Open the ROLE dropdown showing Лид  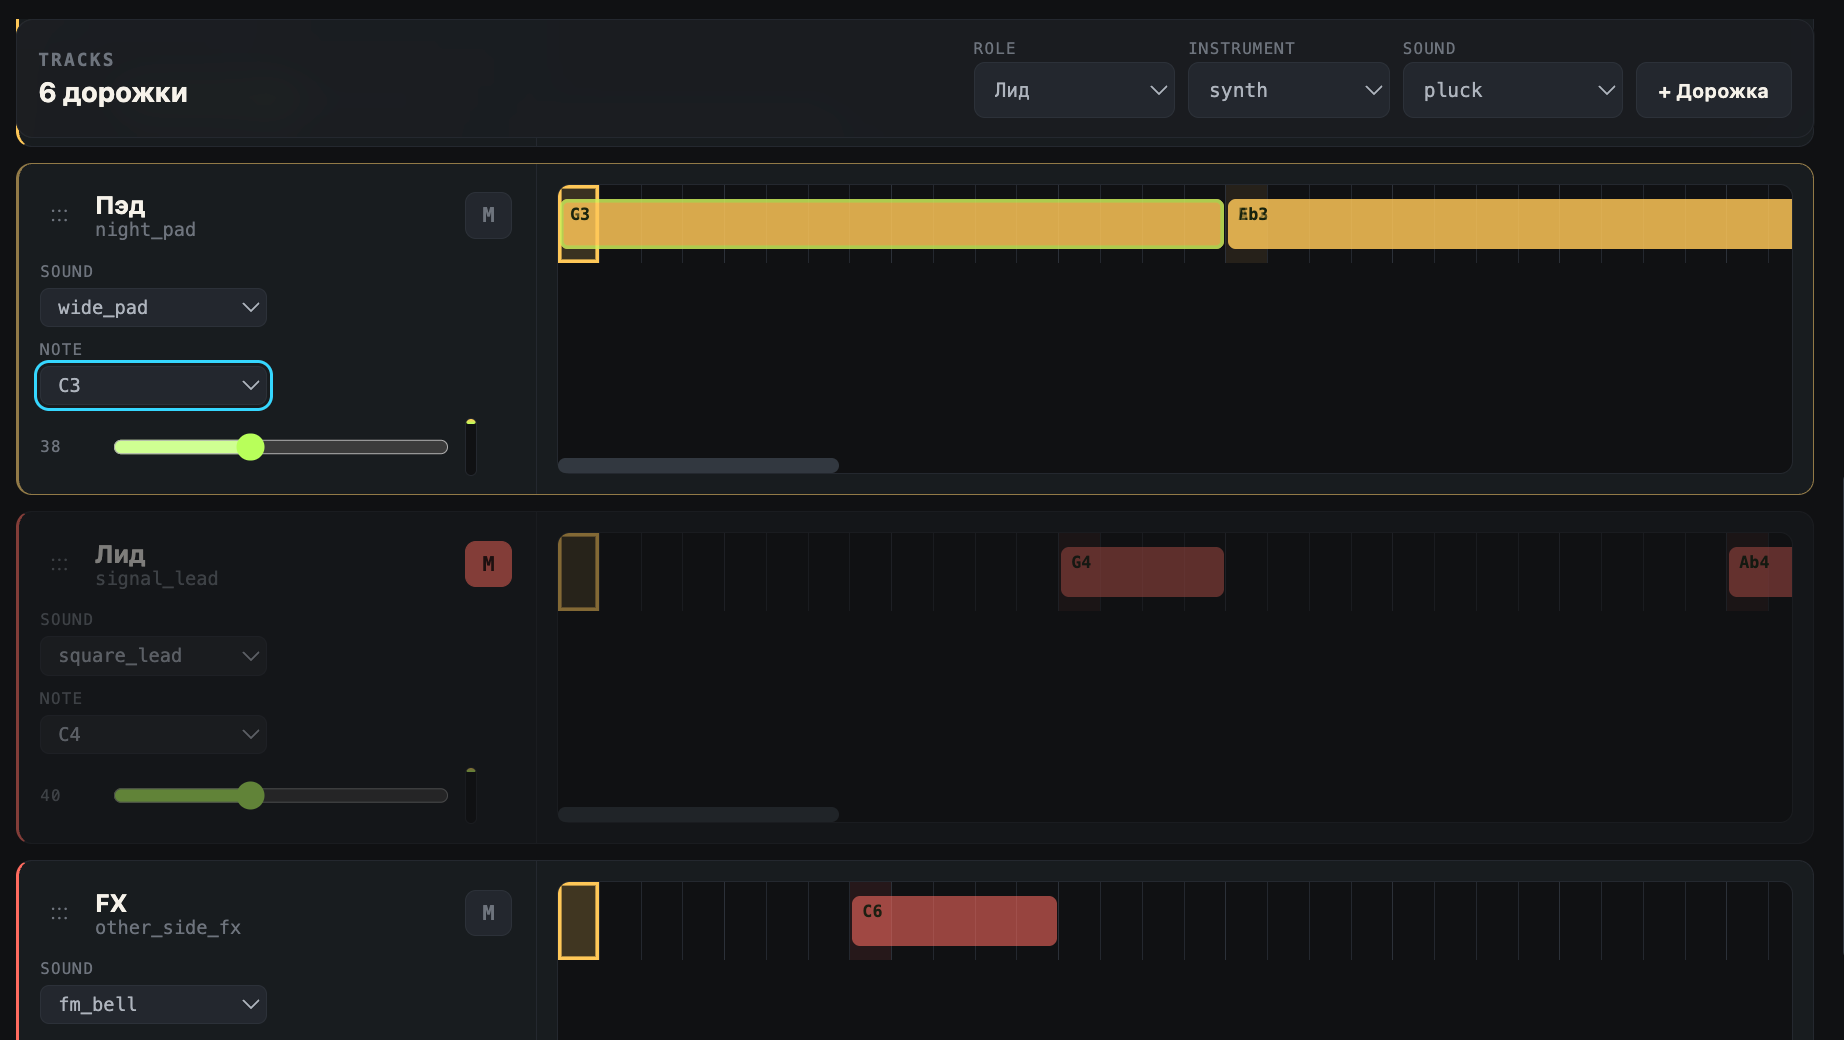point(1074,90)
